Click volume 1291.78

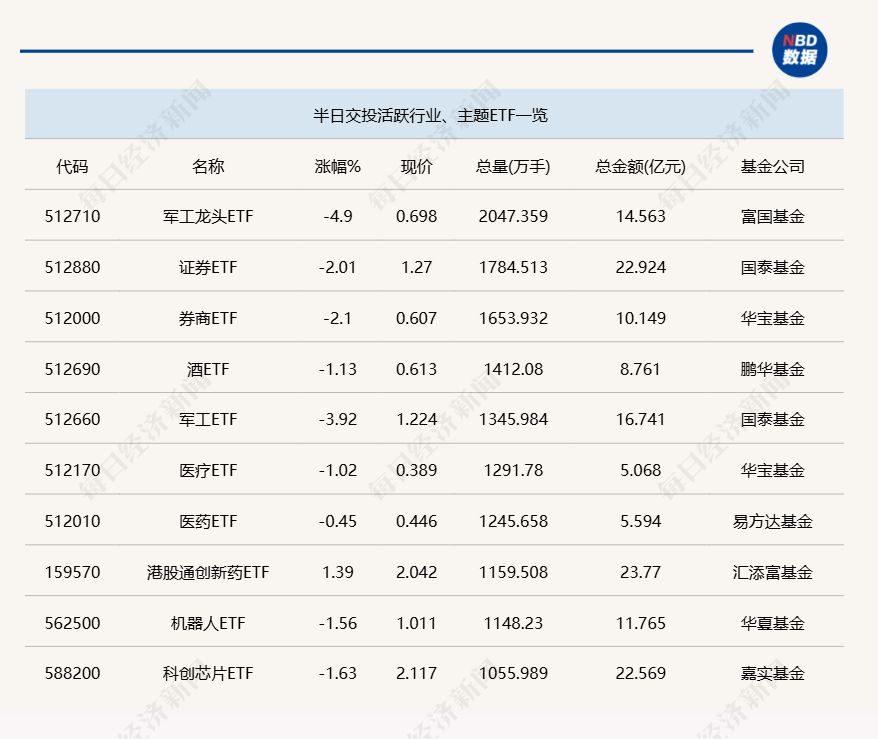point(513,470)
